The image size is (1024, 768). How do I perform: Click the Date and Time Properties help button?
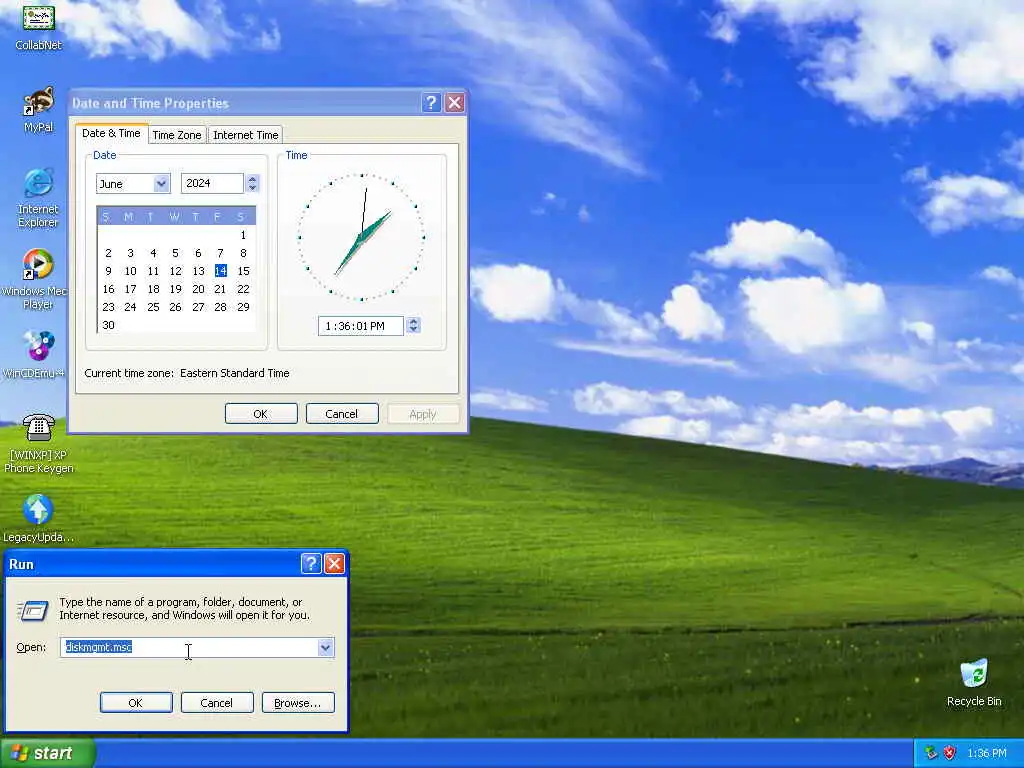431,103
